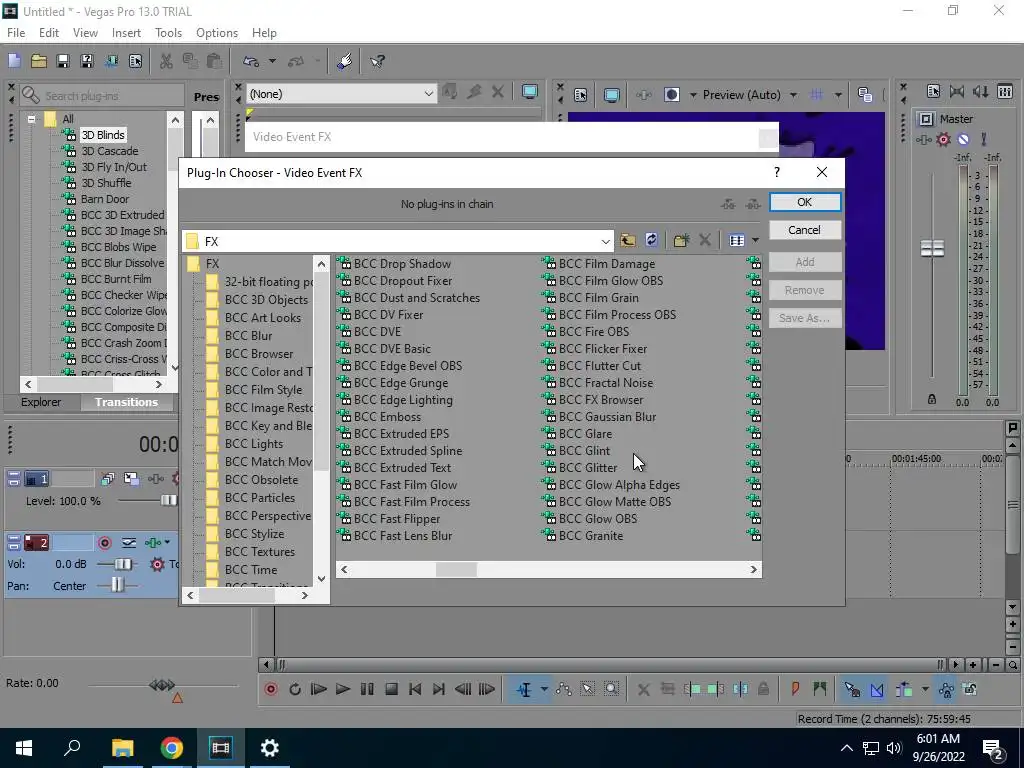Click the New Folder icon in Plug-In Chooser

click(681, 240)
